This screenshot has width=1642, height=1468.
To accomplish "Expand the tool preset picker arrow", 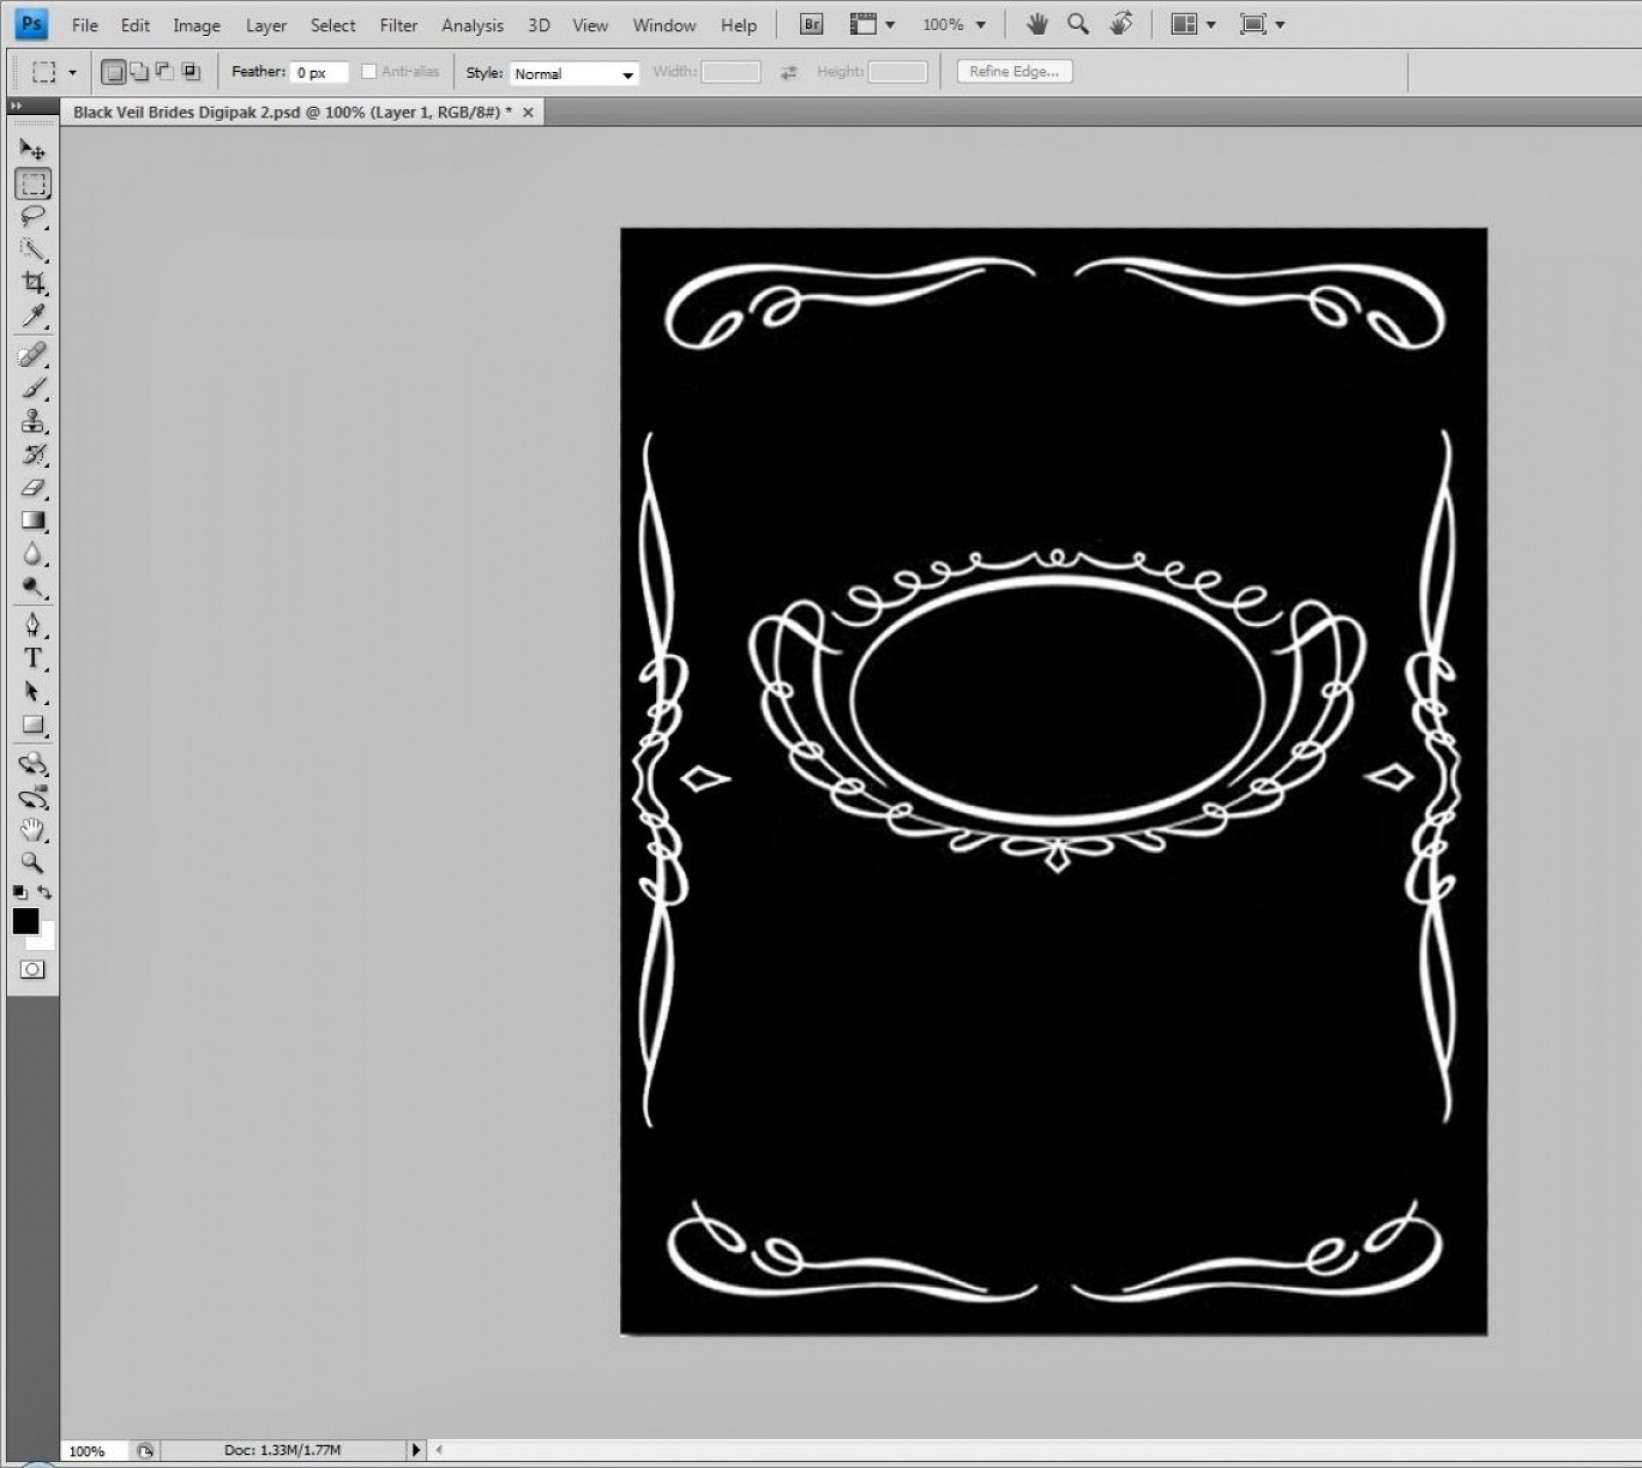I will click(72, 72).
